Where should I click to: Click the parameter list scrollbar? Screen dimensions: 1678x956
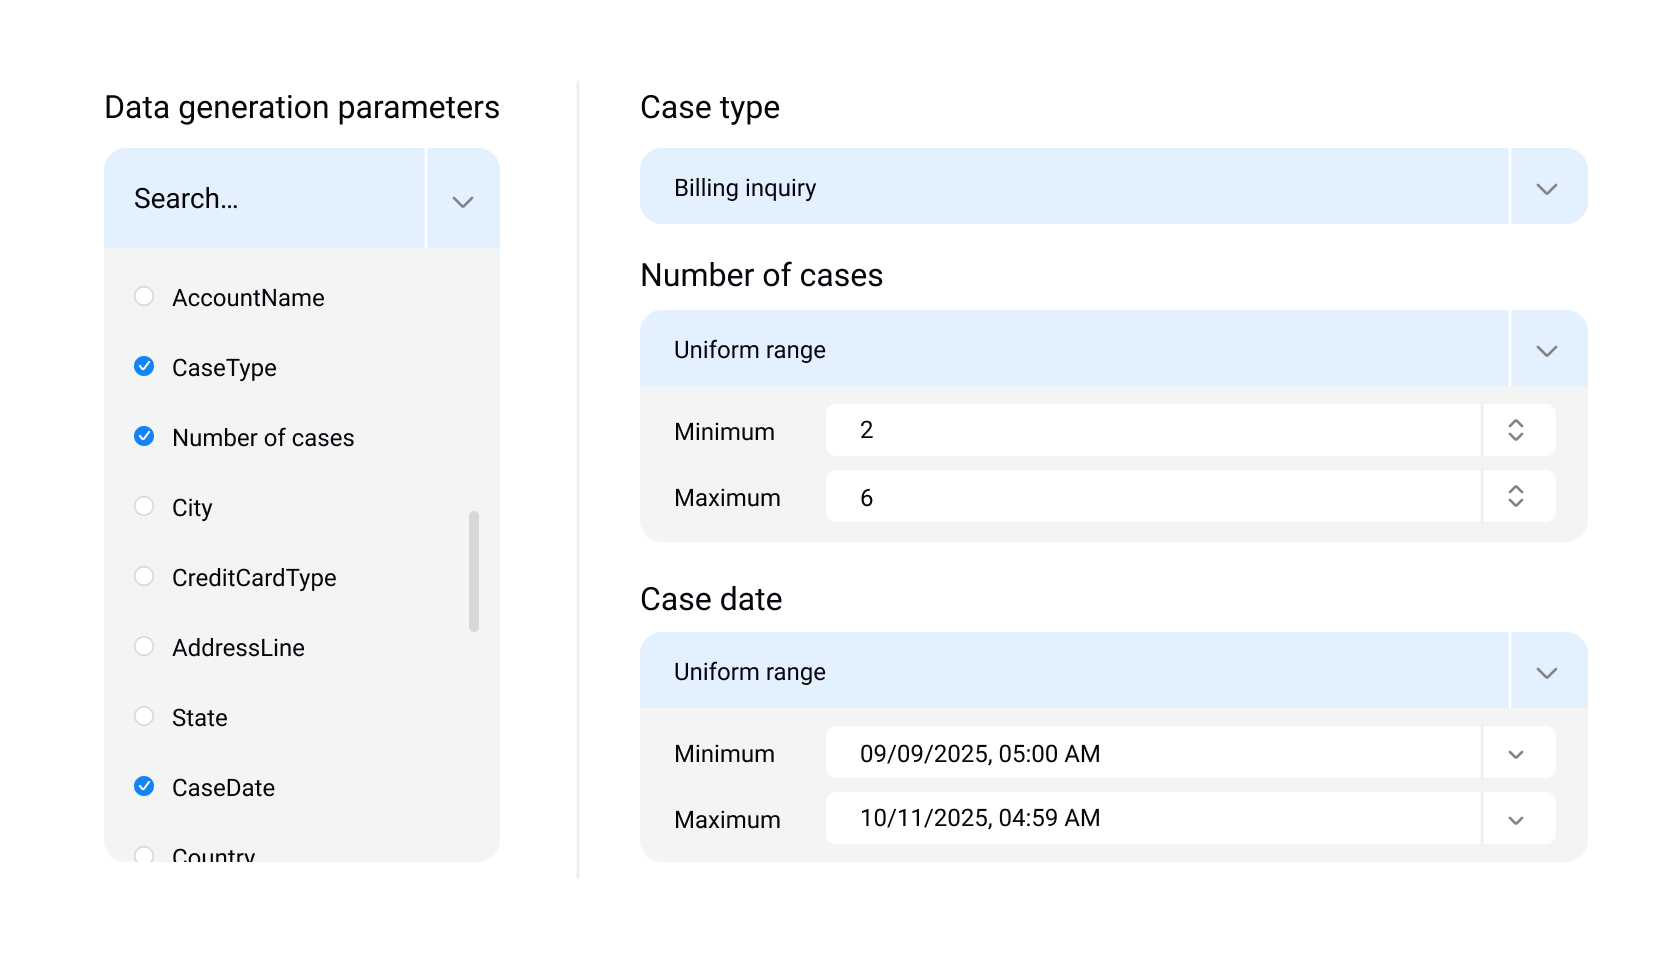click(x=474, y=571)
